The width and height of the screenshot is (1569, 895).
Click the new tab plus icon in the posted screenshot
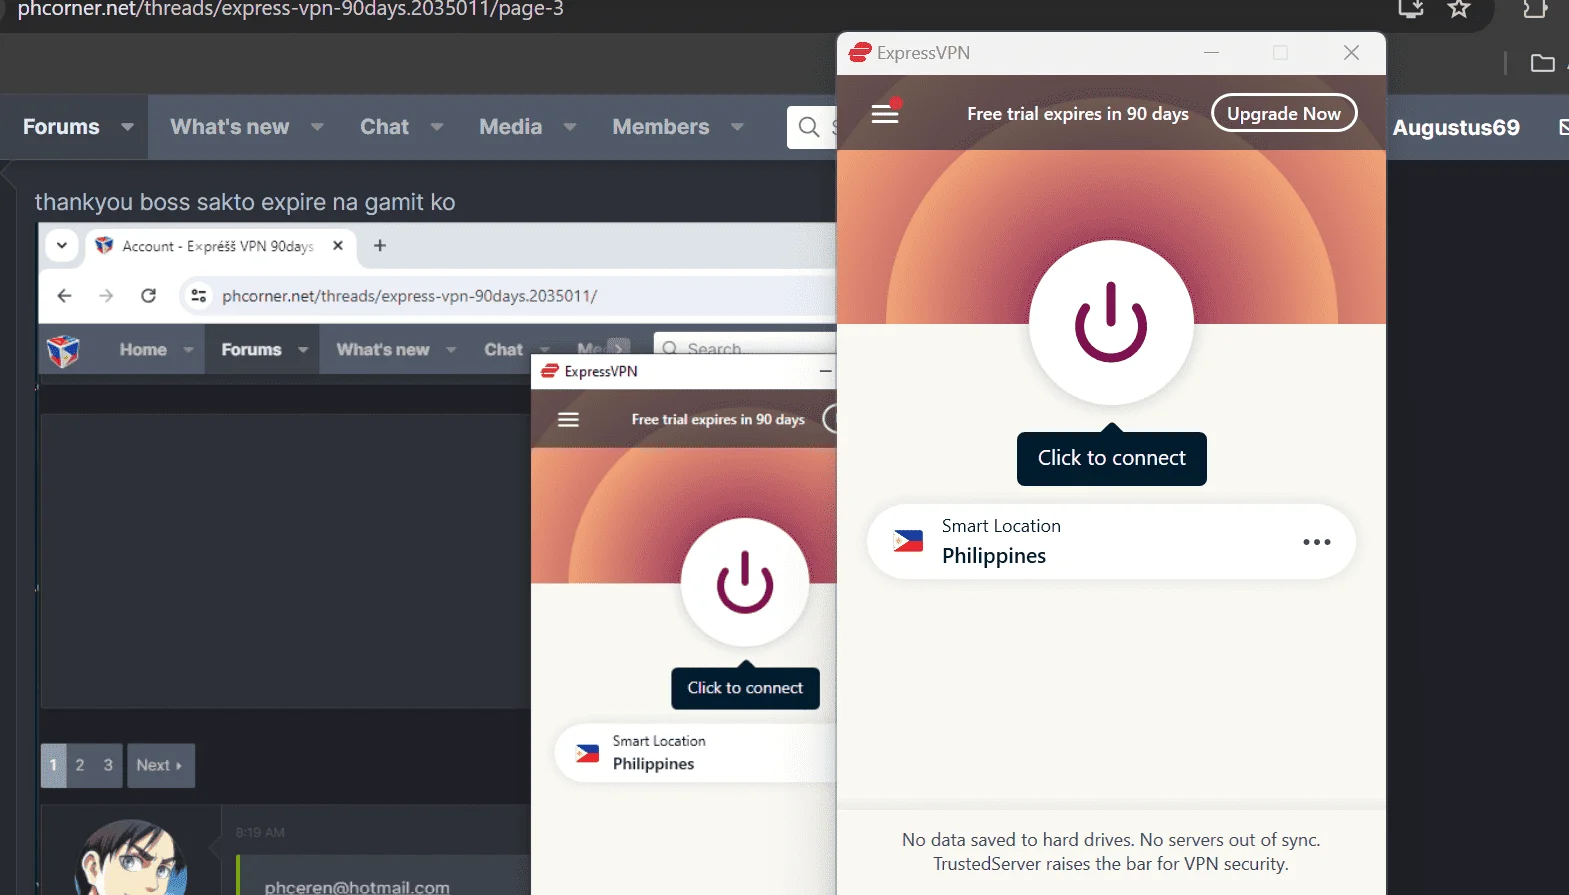point(380,246)
